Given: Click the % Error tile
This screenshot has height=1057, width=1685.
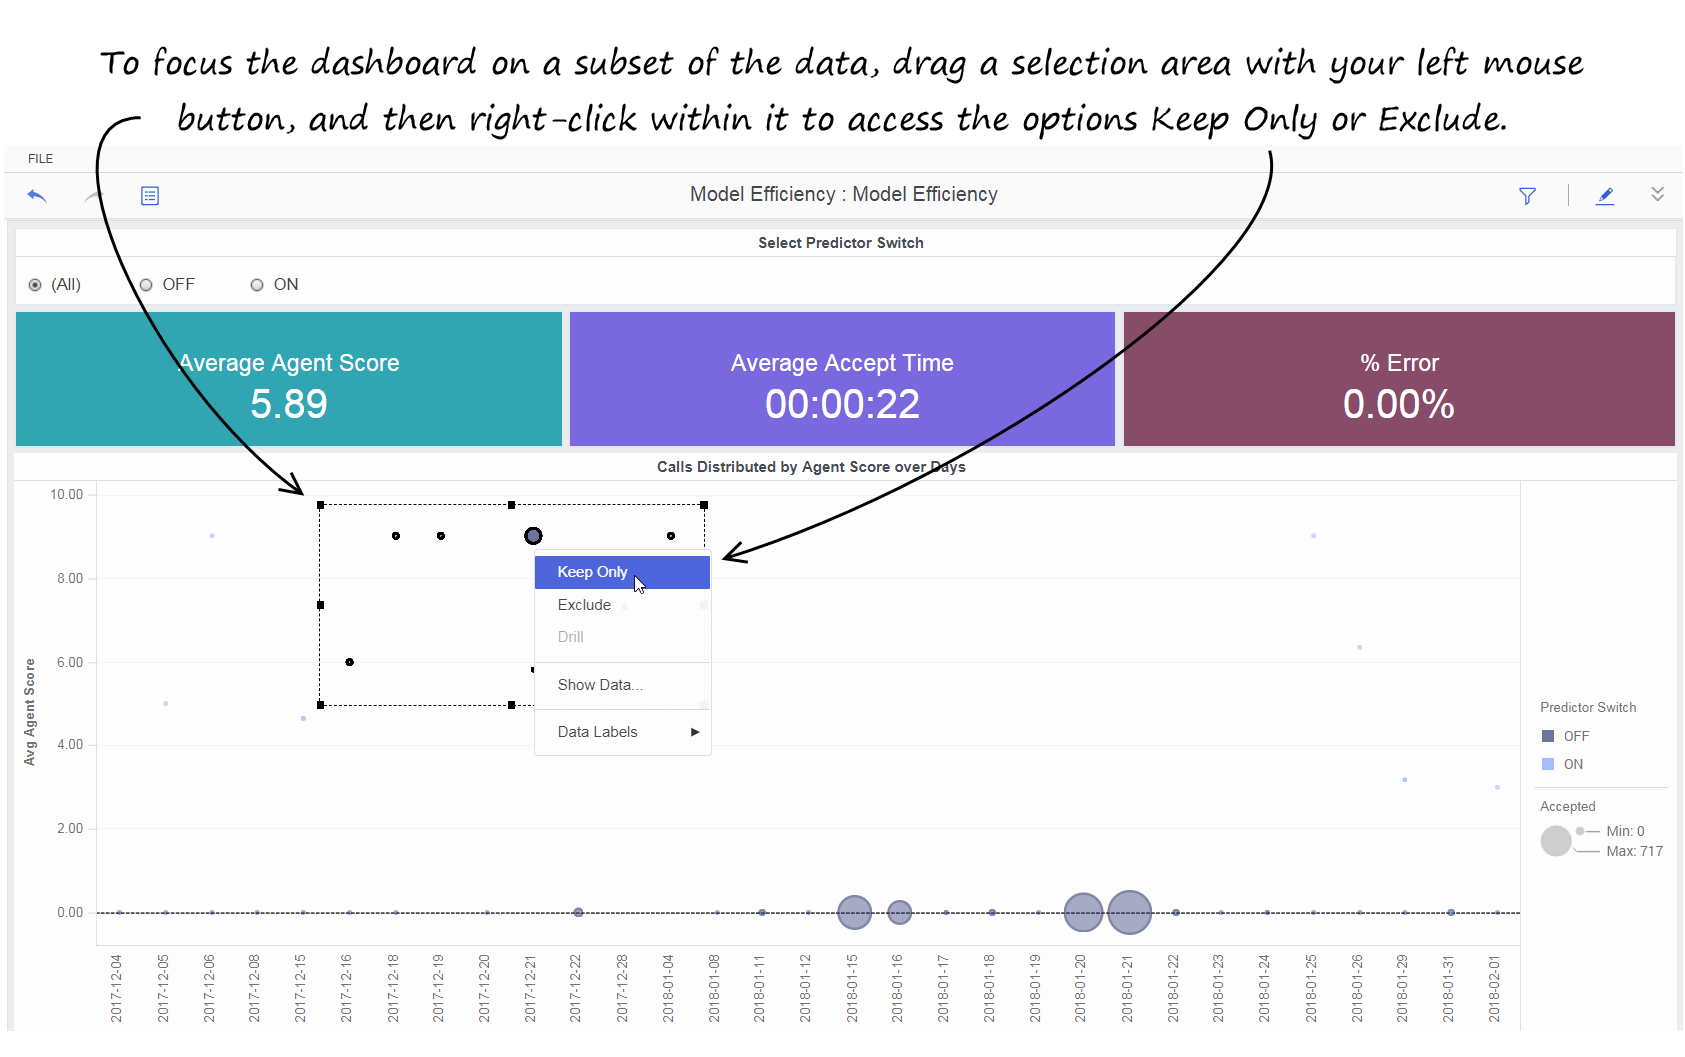Looking at the screenshot, I should tap(1399, 380).
